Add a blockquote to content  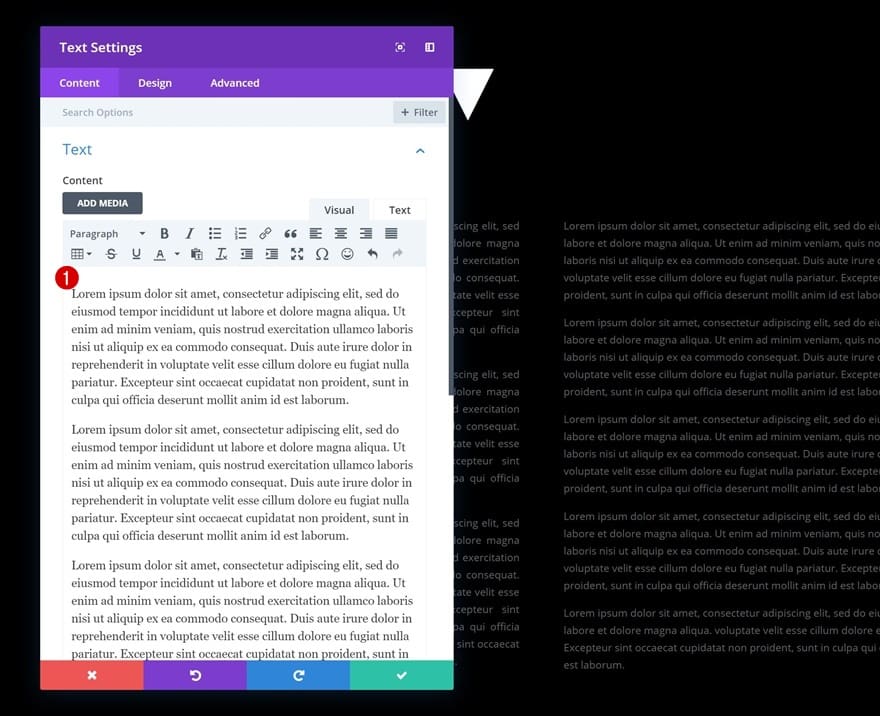click(290, 233)
